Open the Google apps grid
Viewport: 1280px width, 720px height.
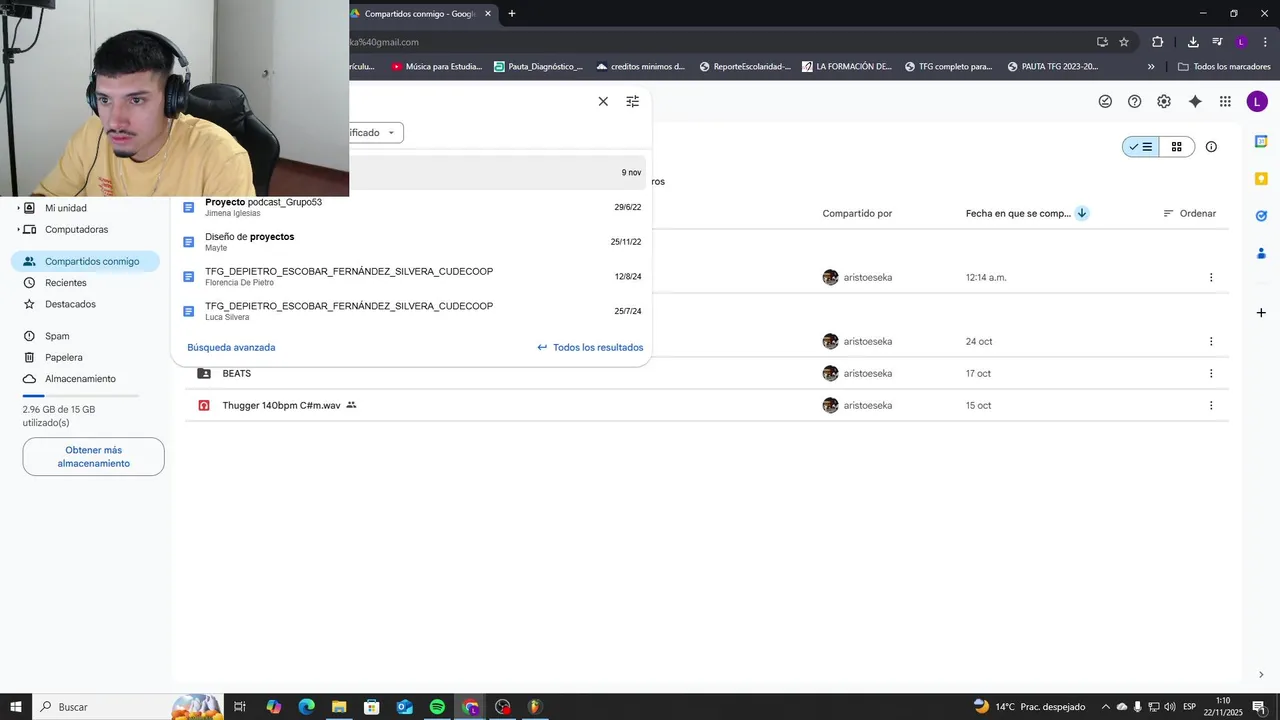tap(1225, 101)
